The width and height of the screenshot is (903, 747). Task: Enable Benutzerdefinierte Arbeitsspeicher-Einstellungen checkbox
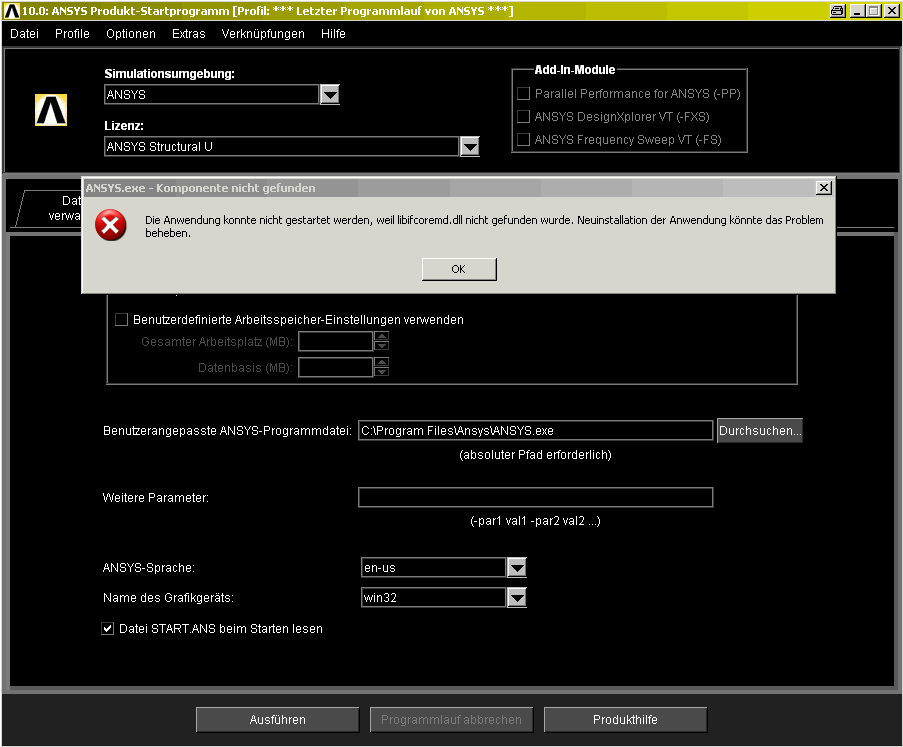tap(121, 320)
